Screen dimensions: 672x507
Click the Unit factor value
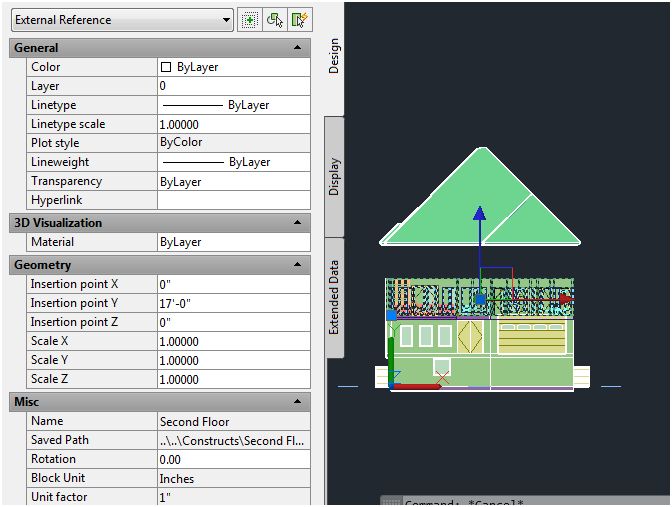click(234, 497)
